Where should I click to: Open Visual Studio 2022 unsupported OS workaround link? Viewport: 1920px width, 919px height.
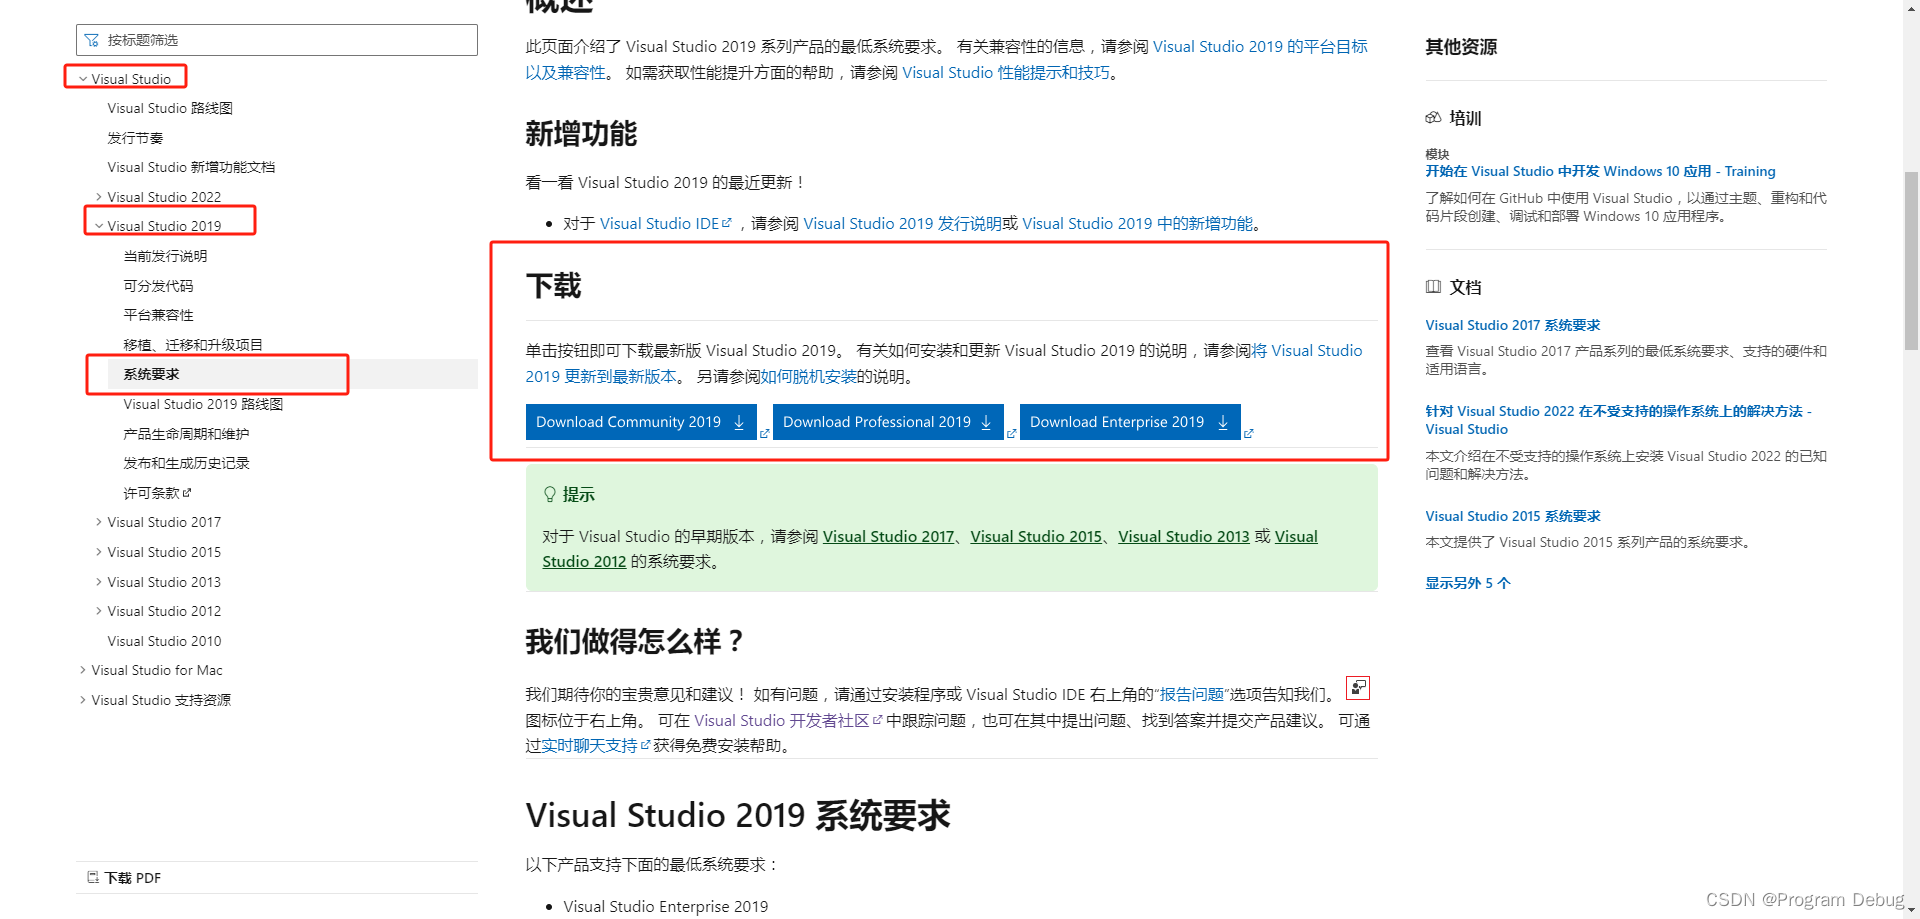coord(1618,420)
